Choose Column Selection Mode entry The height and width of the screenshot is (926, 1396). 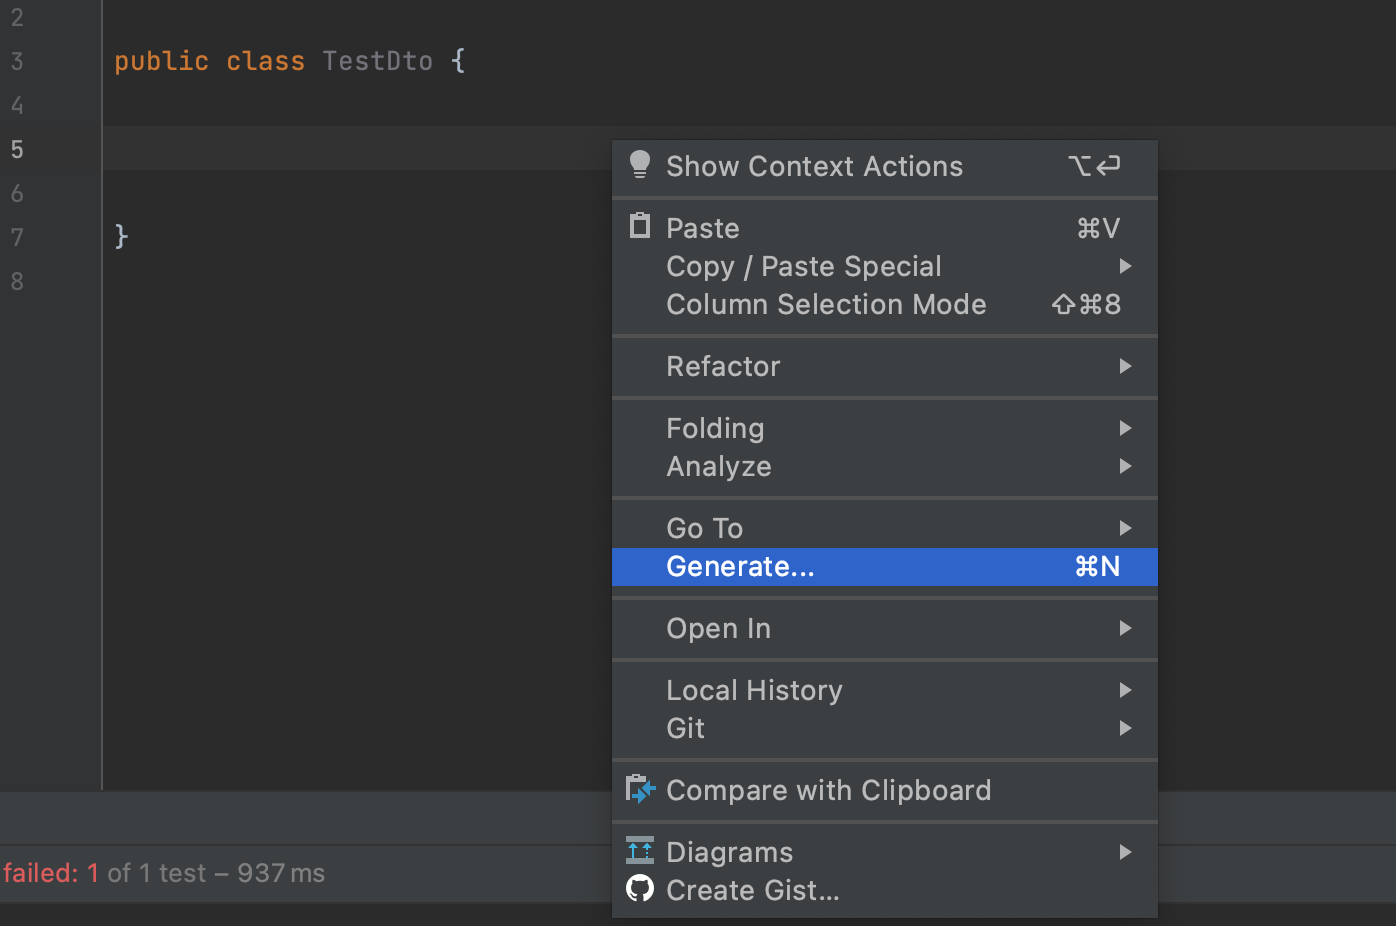coord(826,305)
